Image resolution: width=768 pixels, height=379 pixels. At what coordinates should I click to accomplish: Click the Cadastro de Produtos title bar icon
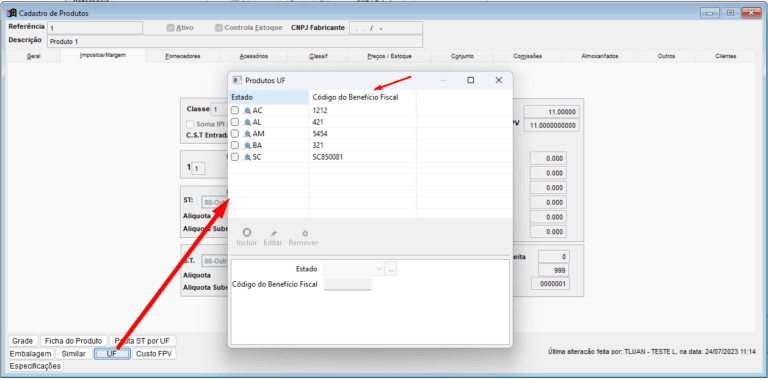[x=11, y=13]
